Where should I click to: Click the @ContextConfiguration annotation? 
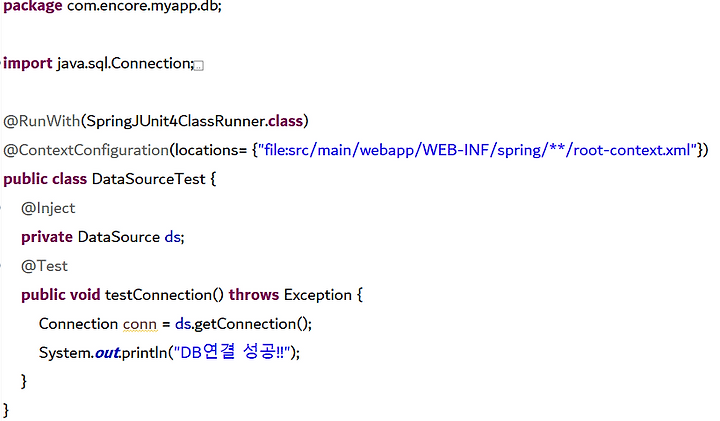point(86,150)
